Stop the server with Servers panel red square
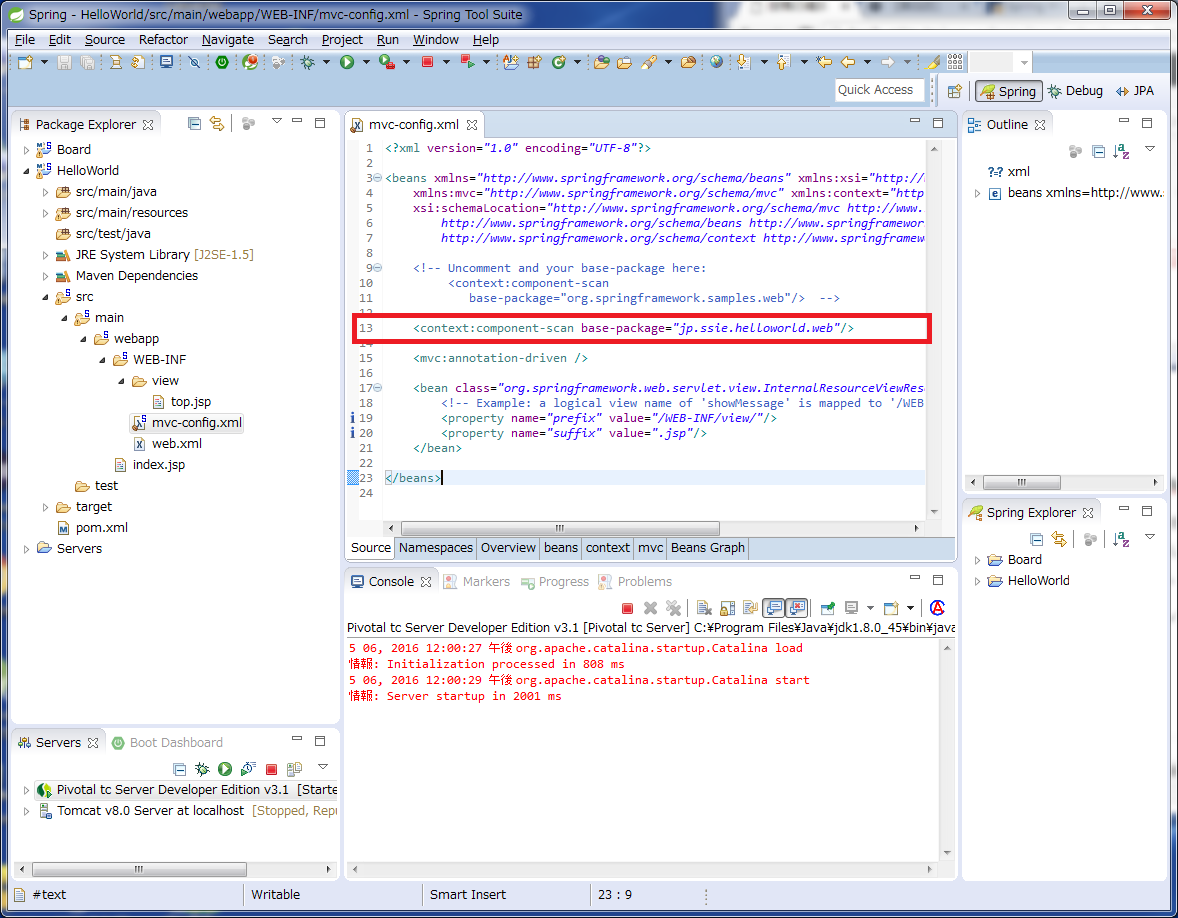The height and width of the screenshot is (918, 1178). (271, 769)
